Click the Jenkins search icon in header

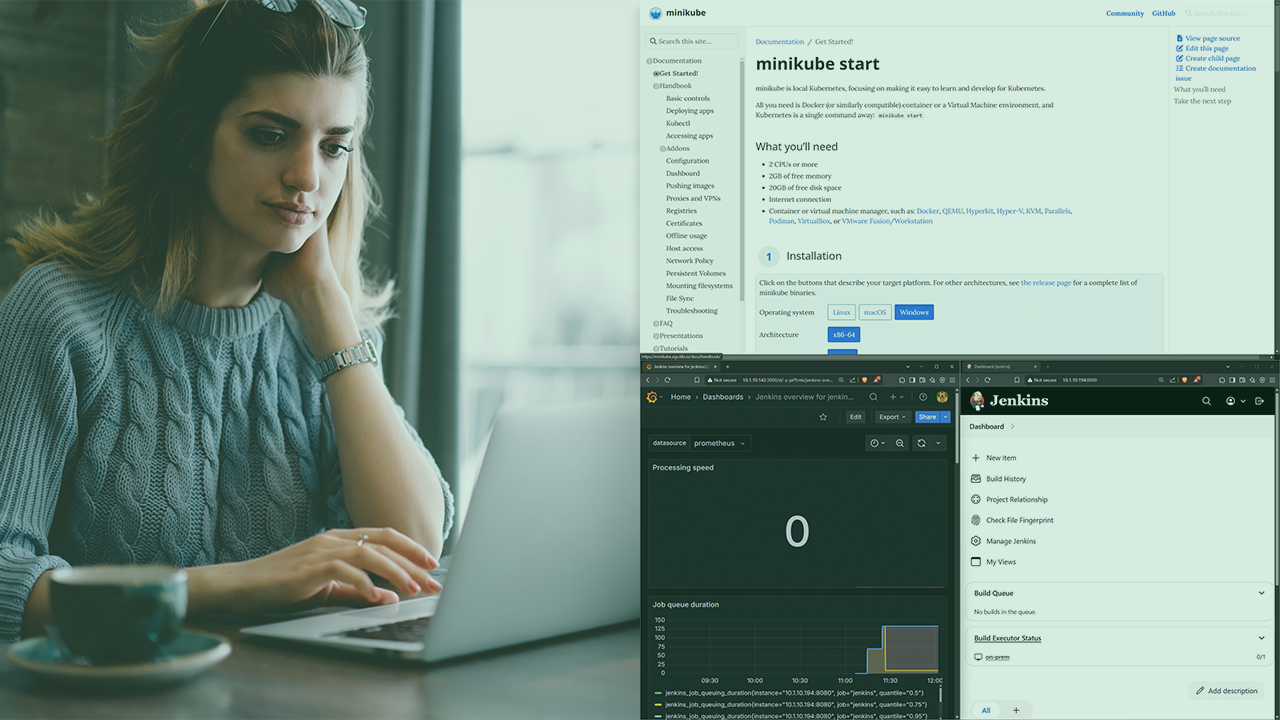point(1206,401)
